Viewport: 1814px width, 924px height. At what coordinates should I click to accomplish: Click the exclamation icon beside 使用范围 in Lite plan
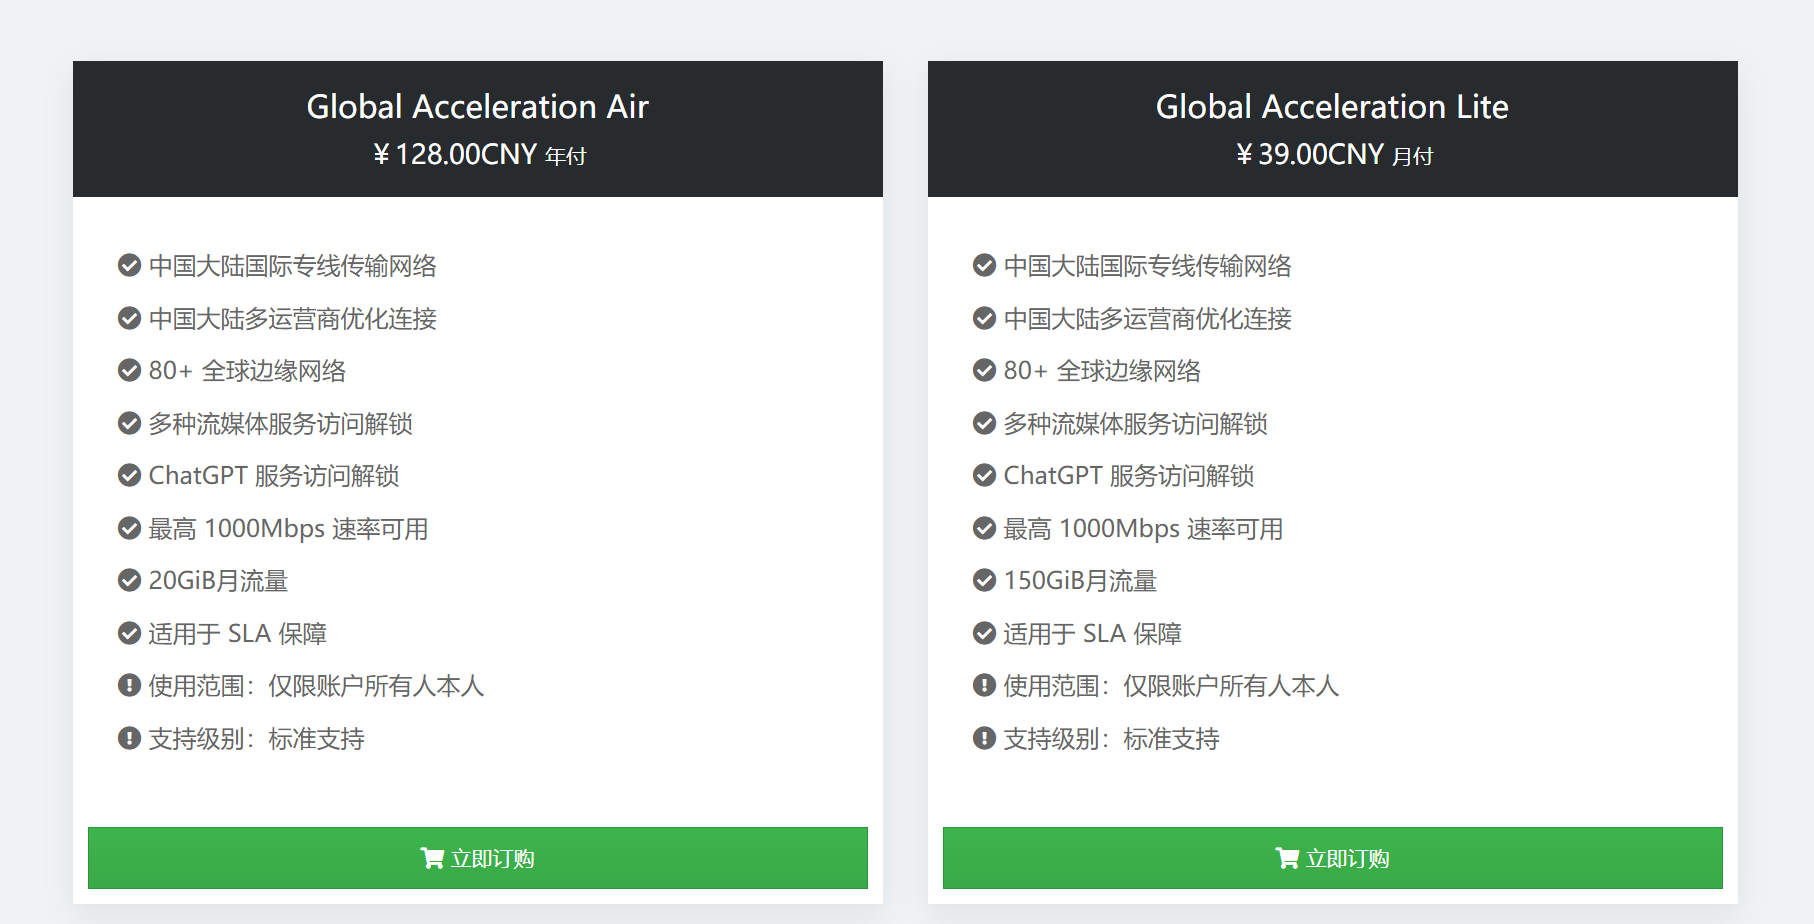click(x=982, y=685)
